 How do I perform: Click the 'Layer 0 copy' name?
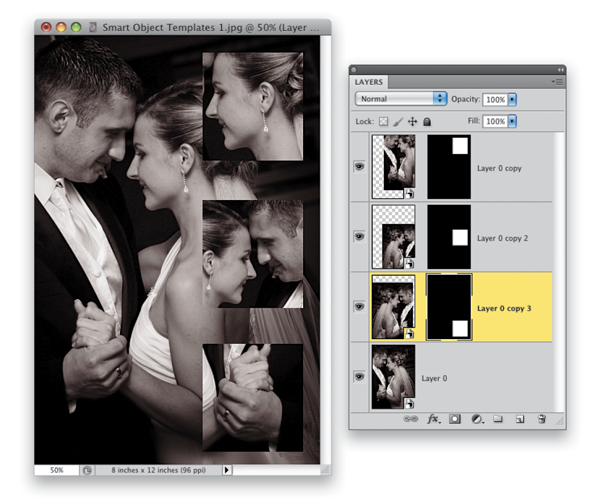click(x=499, y=168)
